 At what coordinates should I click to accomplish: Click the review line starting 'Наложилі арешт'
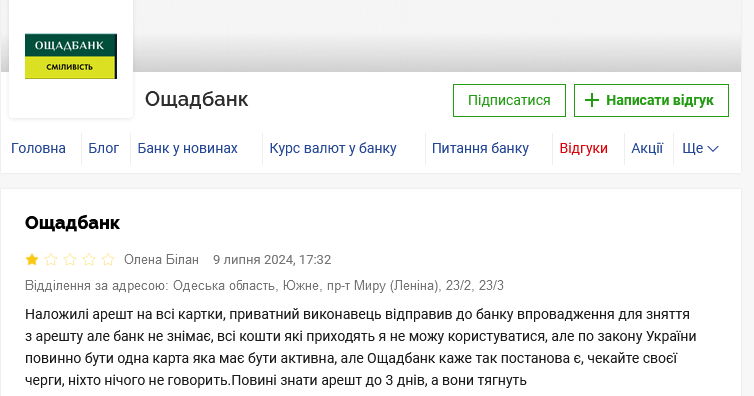[x=357, y=314]
